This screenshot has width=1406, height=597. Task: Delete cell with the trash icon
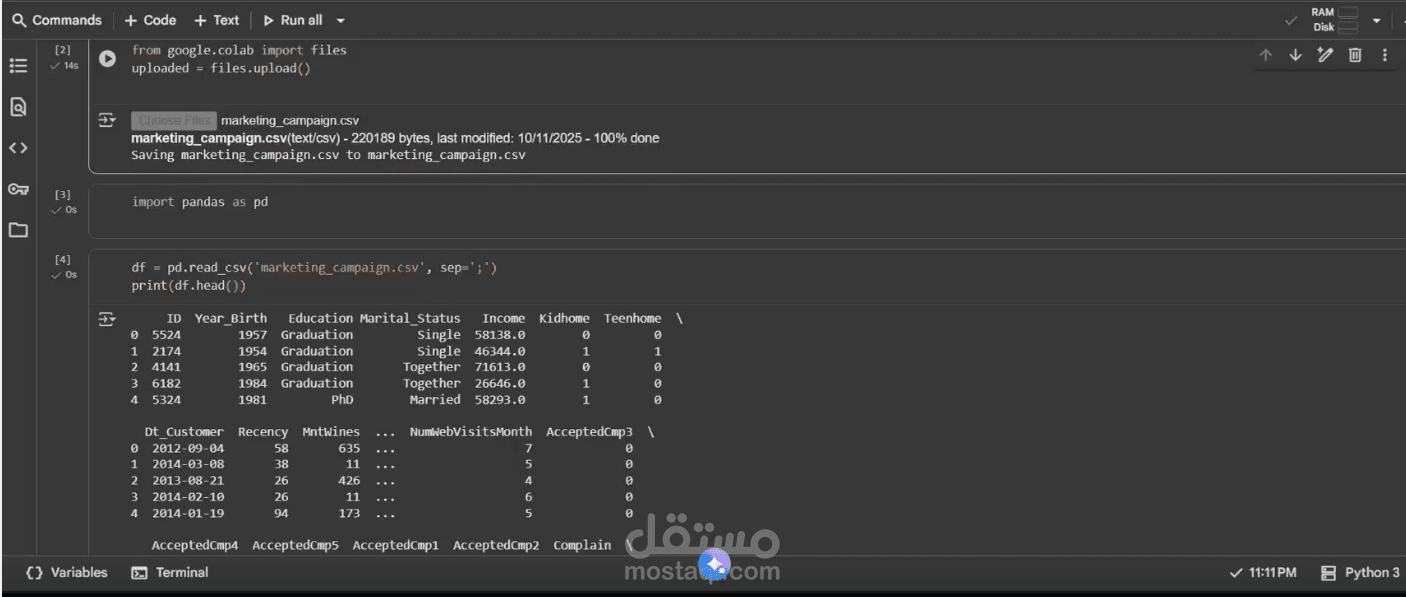tap(1355, 55)
